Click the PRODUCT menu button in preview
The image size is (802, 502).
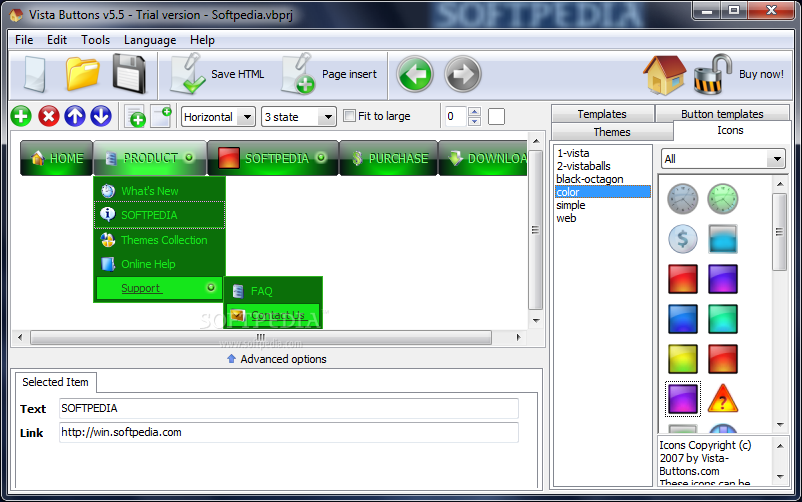point(150,158)
